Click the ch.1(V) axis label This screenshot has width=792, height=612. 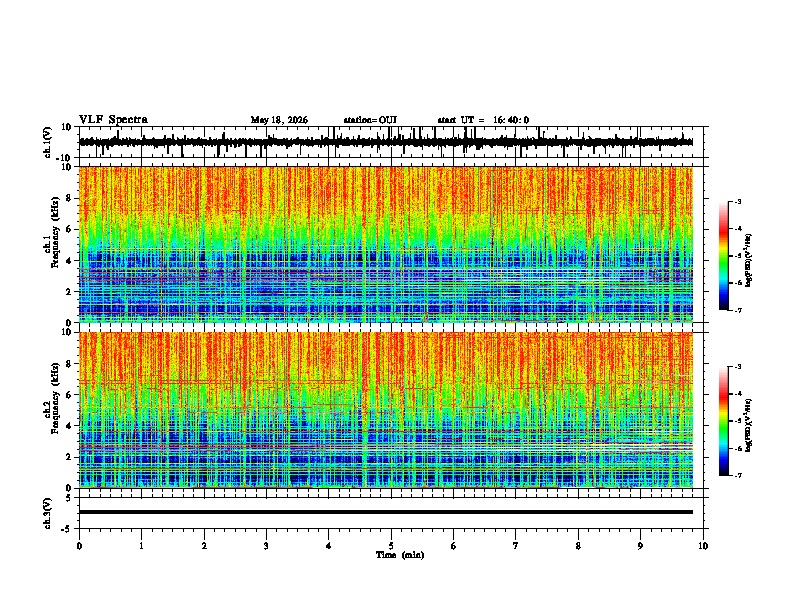pyautogui.click(x=48, y=142)
